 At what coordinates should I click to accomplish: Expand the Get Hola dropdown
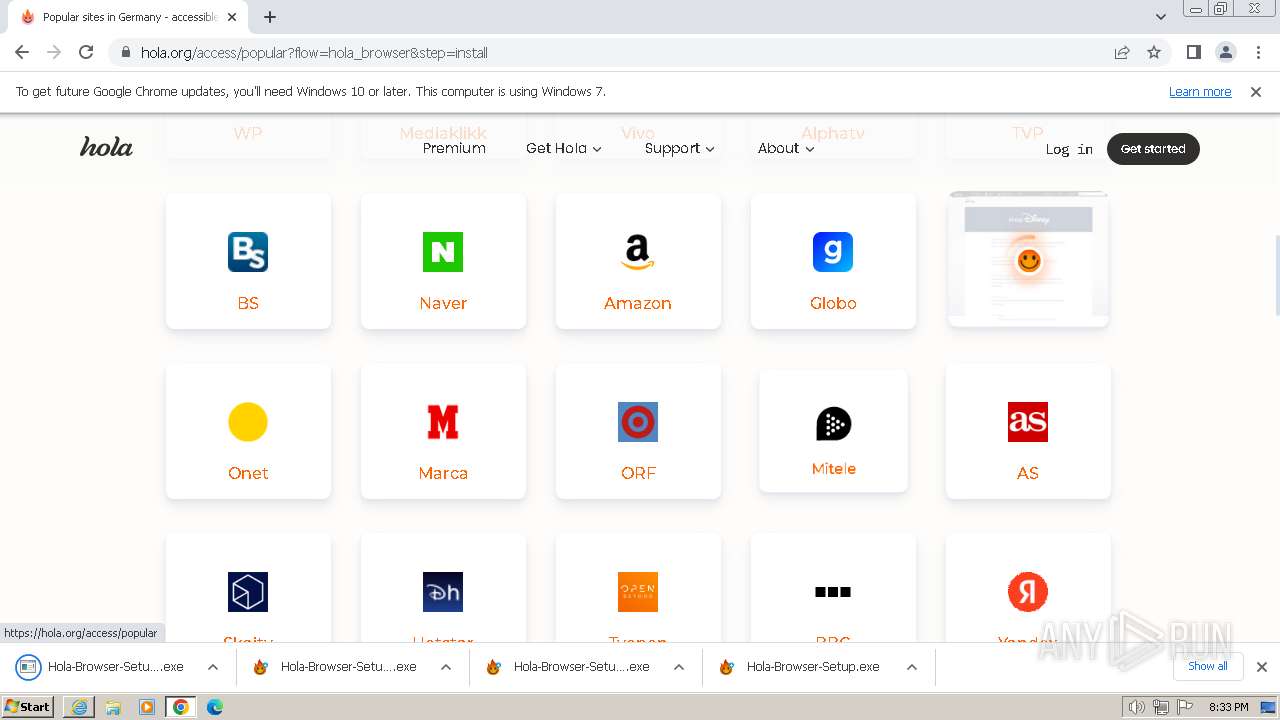564,148
